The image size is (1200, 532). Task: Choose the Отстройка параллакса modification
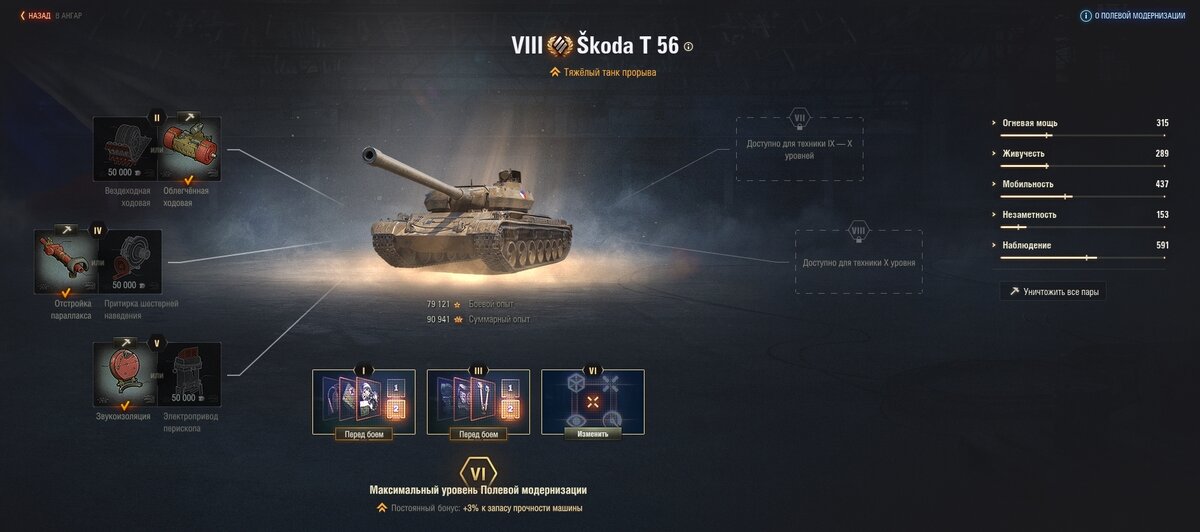click(x=66, y=260)
